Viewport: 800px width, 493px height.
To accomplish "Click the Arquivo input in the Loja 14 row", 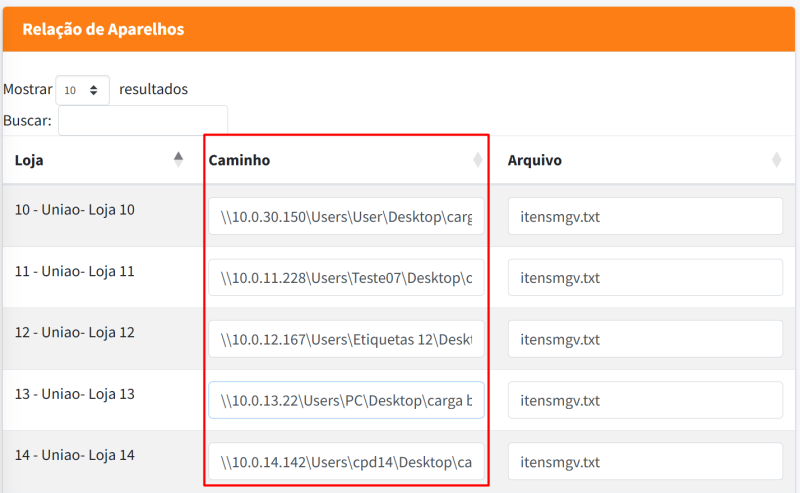I will click(645, 462).
